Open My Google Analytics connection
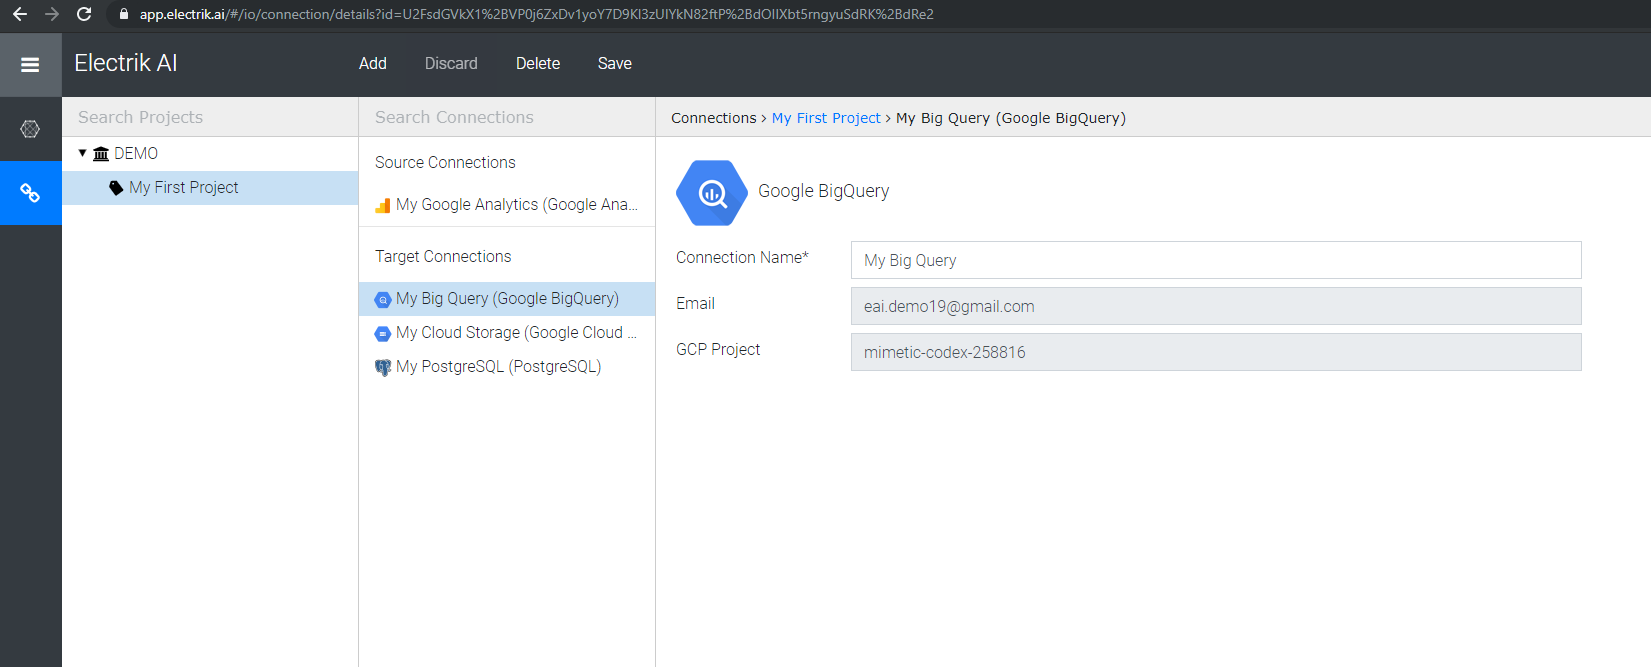This screenshot has width=1651, height=667. tap(507, 205)
